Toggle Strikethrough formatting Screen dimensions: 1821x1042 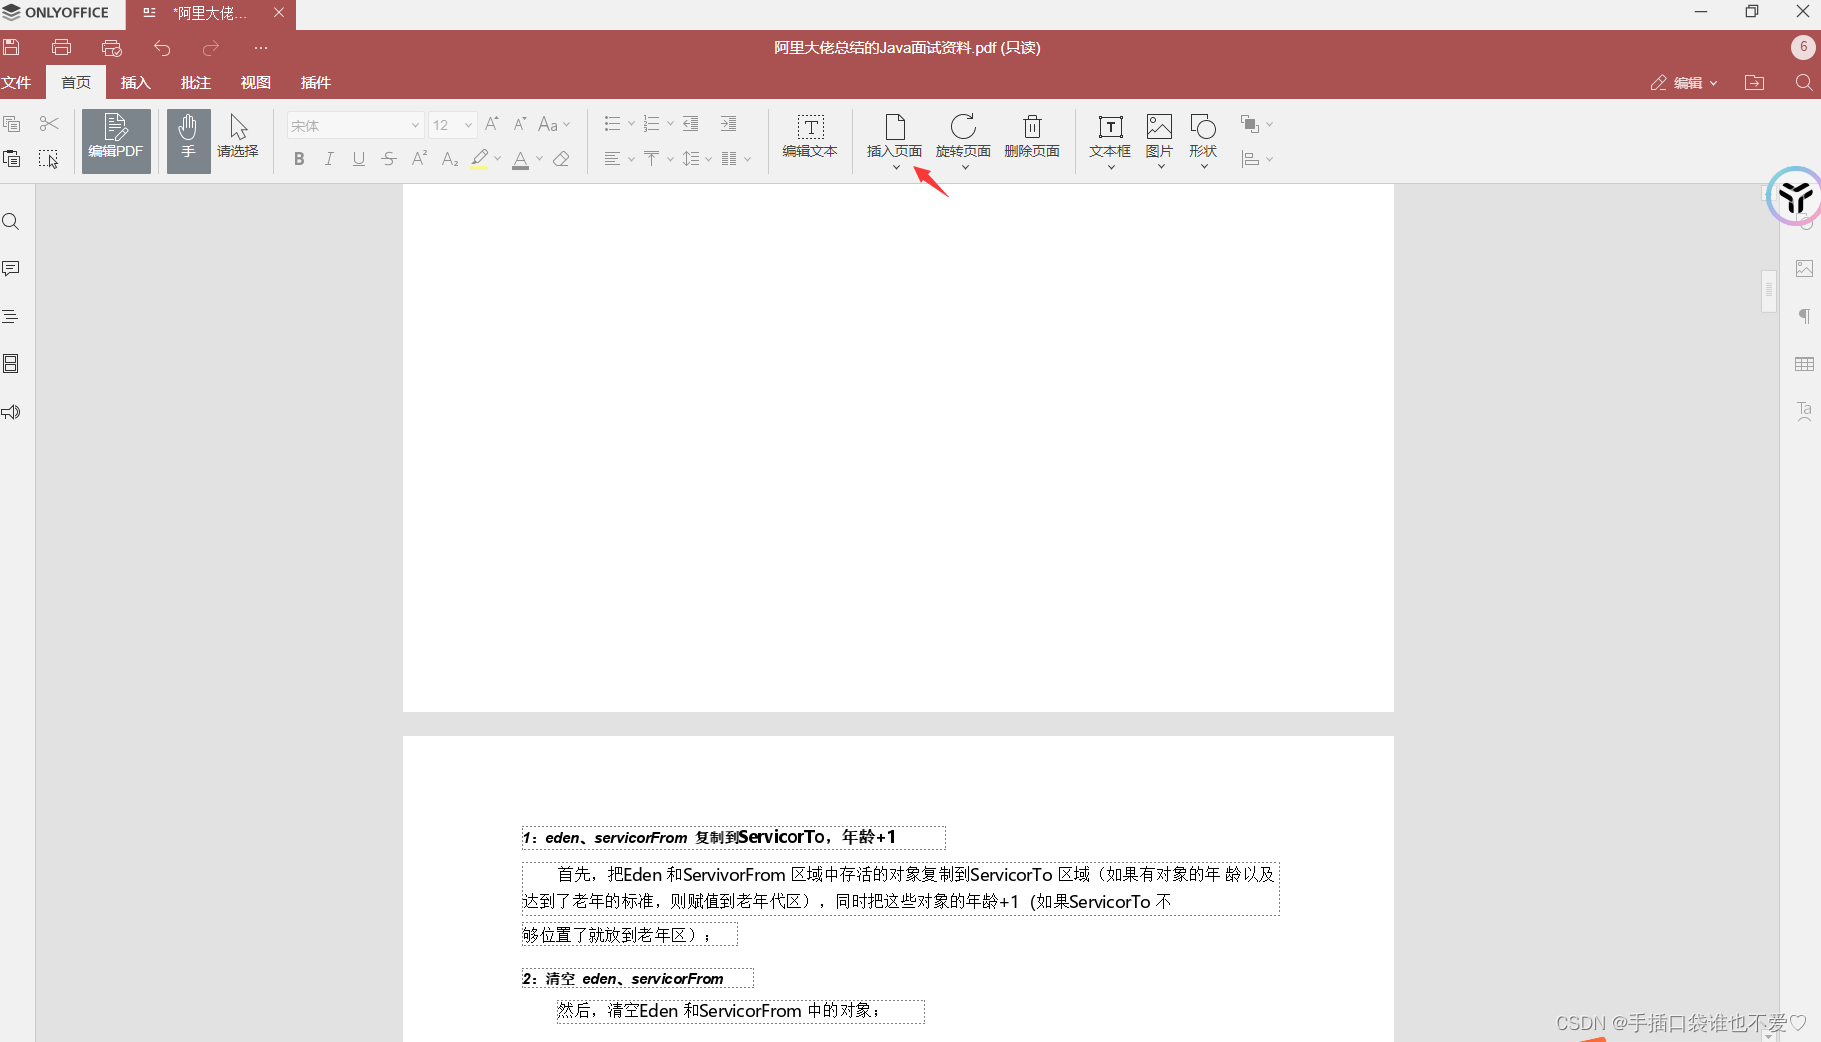point(389,158)
